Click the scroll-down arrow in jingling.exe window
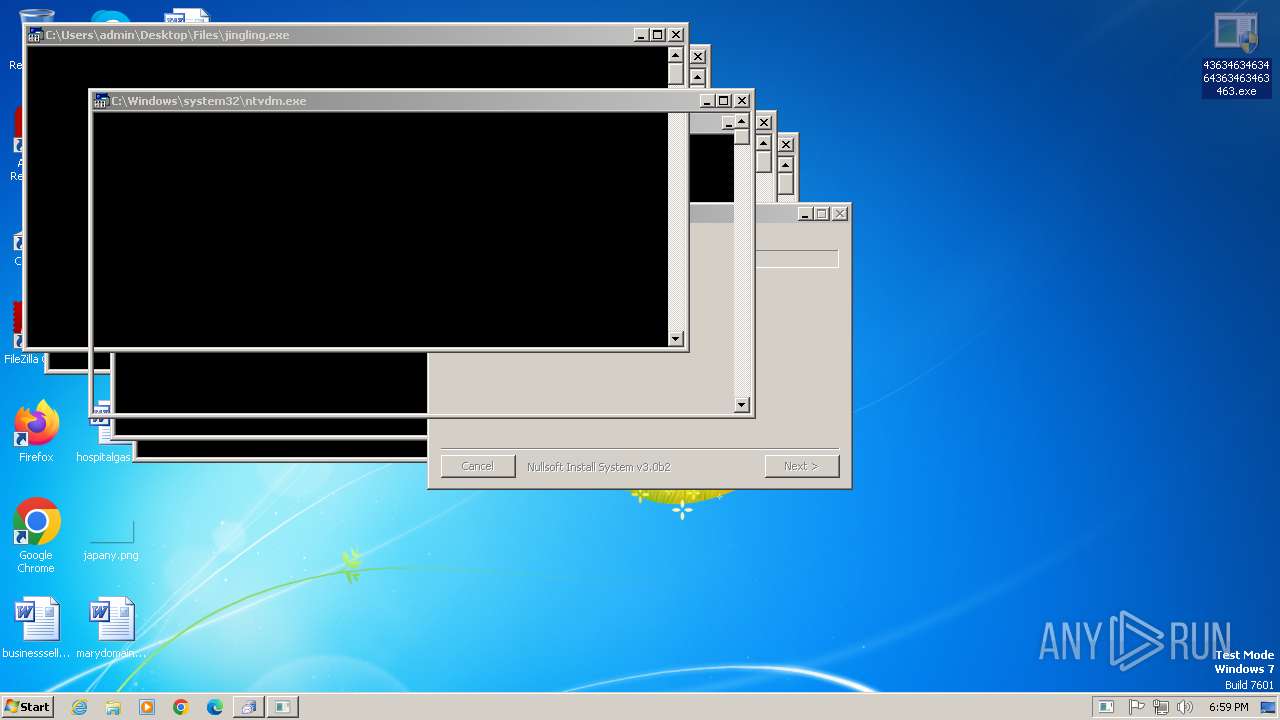 point(675,339)
